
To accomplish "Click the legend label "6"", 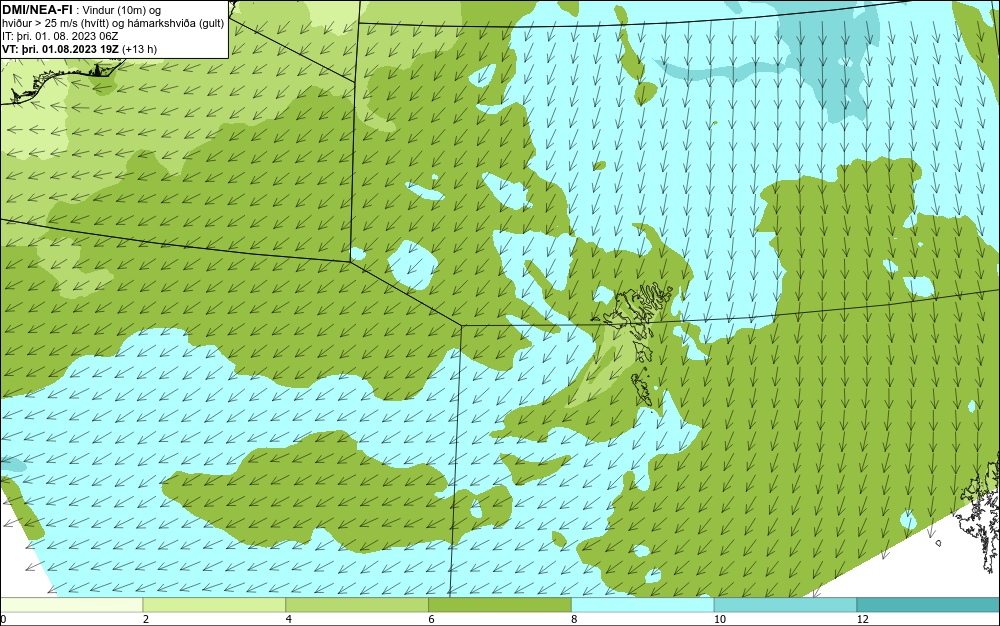I will click(x=432, y=619).
